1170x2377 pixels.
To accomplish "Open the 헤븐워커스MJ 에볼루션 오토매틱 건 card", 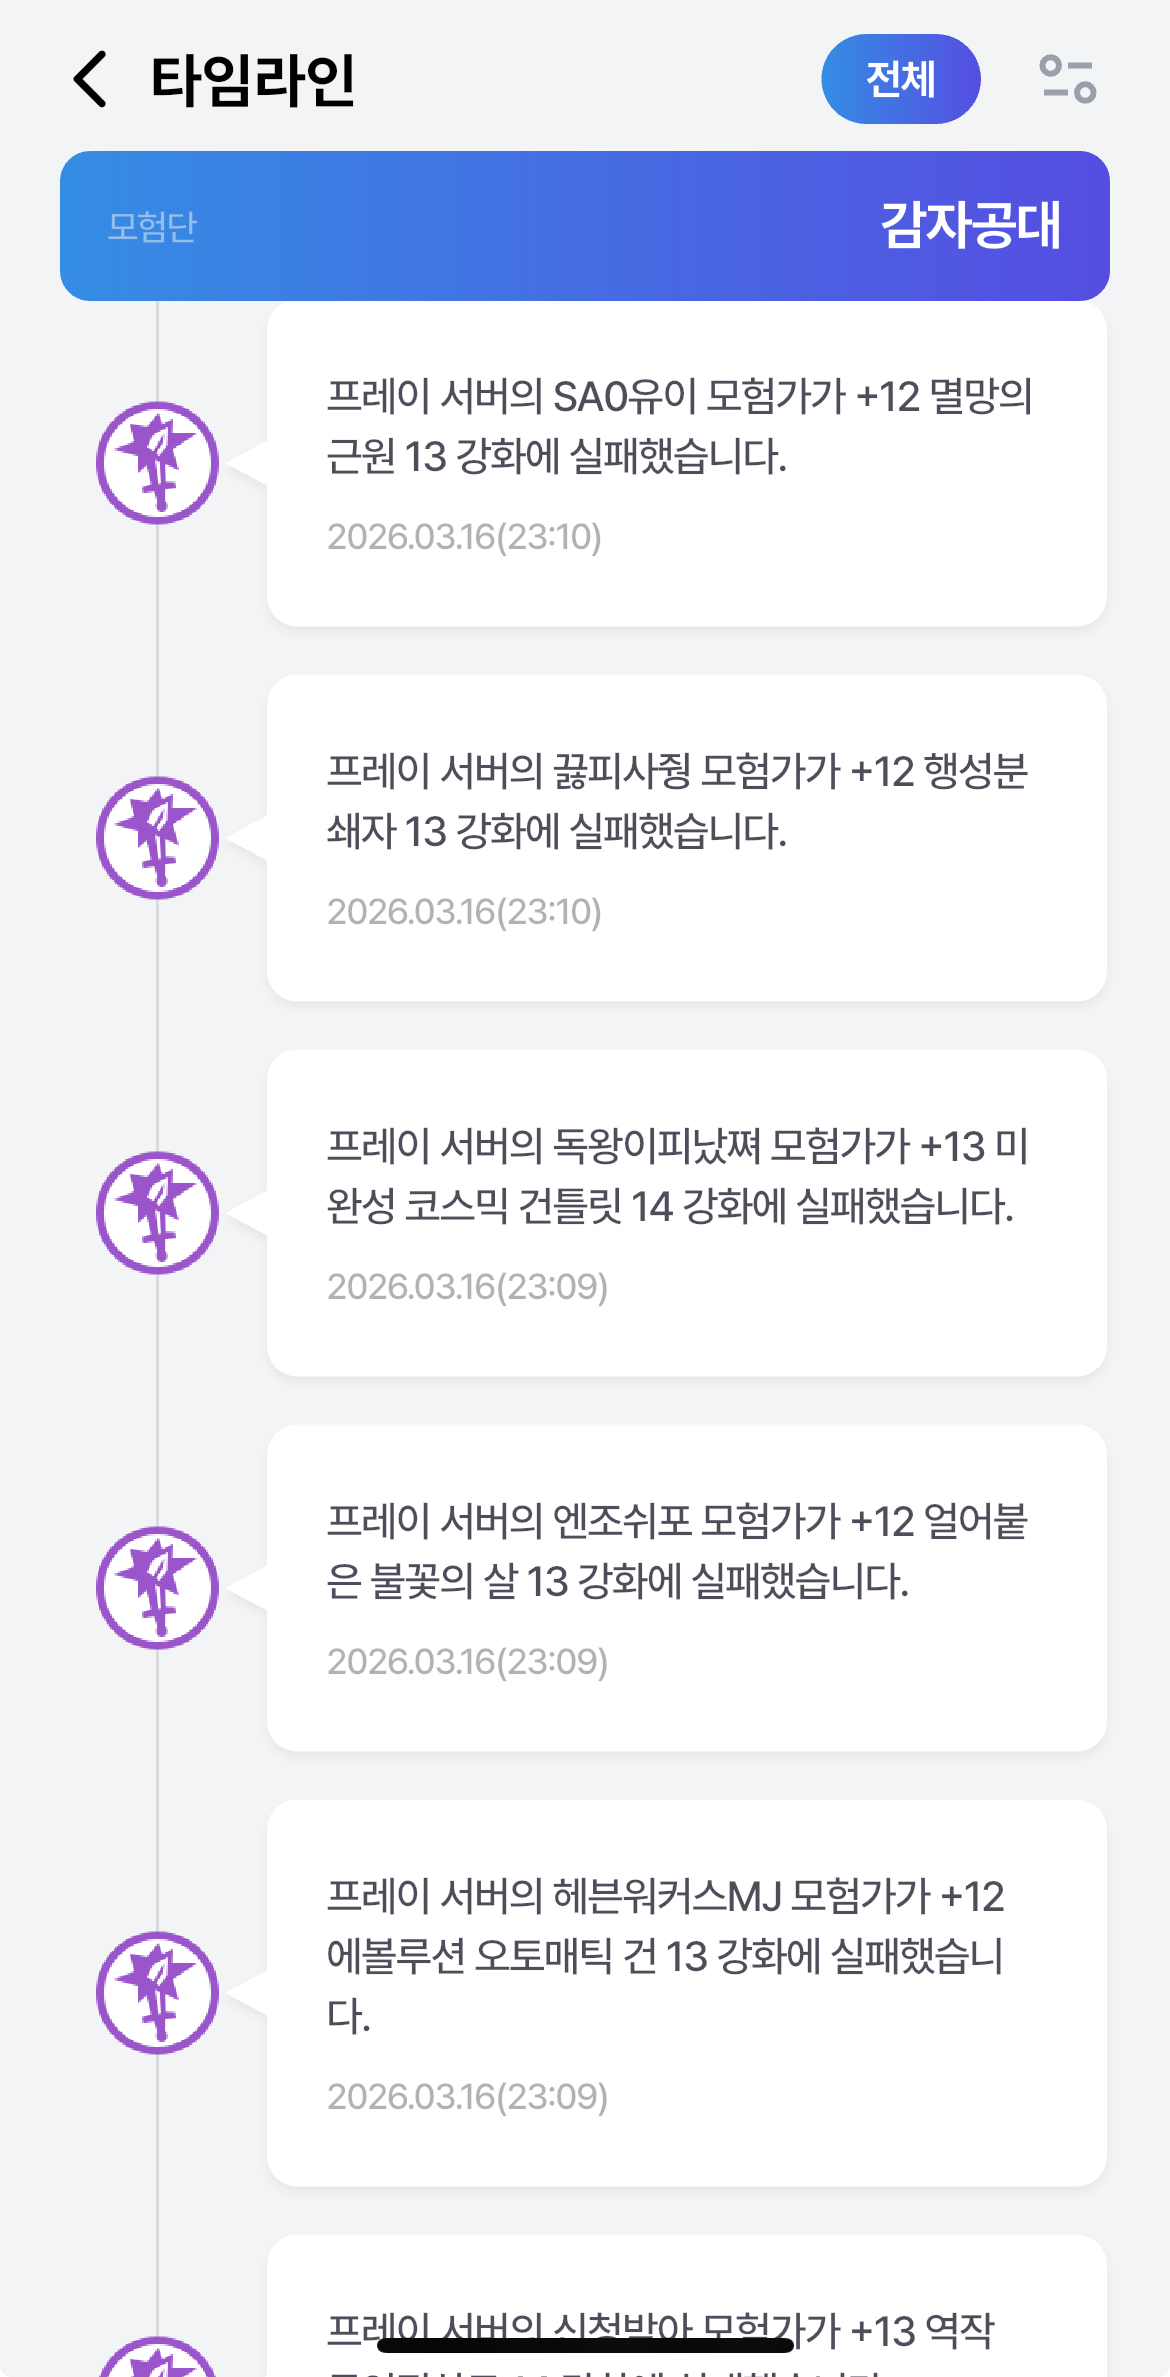I will tap(686, 1993).
